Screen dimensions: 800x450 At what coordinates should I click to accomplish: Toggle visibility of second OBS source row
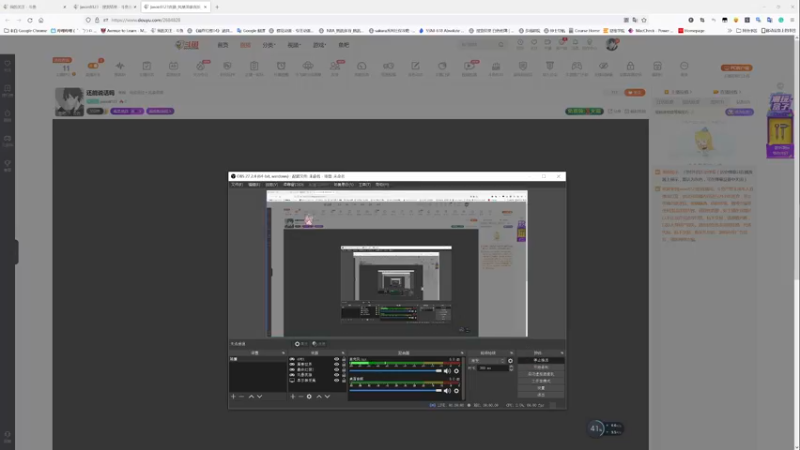click(336, 364)
